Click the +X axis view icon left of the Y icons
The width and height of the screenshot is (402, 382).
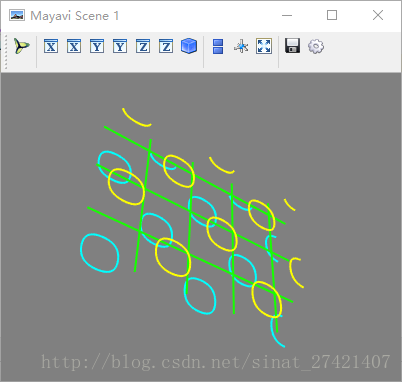click(x=74, y=46)
